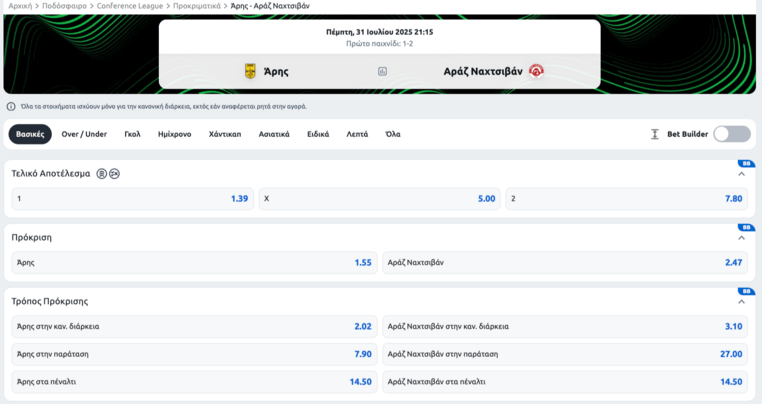Viewport: 762px width, 404px height.
Task: Collapse the Τελικό Αποτέλεσμα section
Action: [742, 174]
